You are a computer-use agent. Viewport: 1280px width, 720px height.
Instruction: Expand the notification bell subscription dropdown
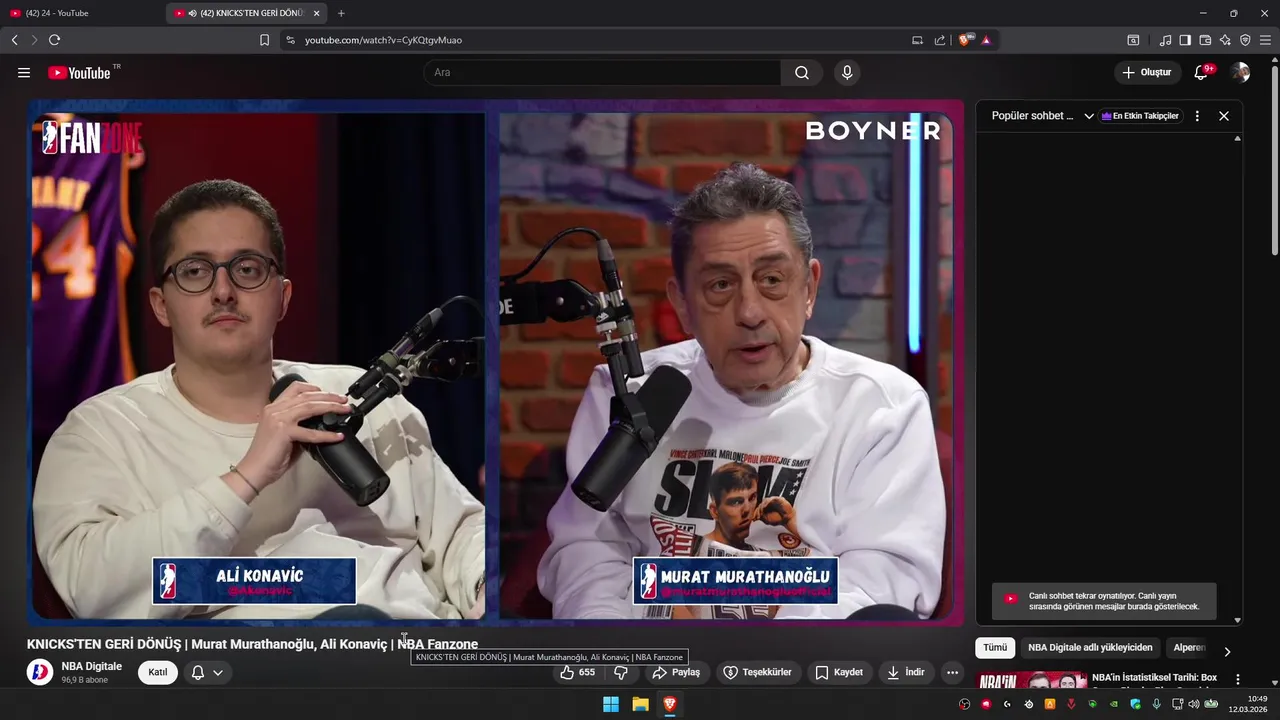pos(207,672)
